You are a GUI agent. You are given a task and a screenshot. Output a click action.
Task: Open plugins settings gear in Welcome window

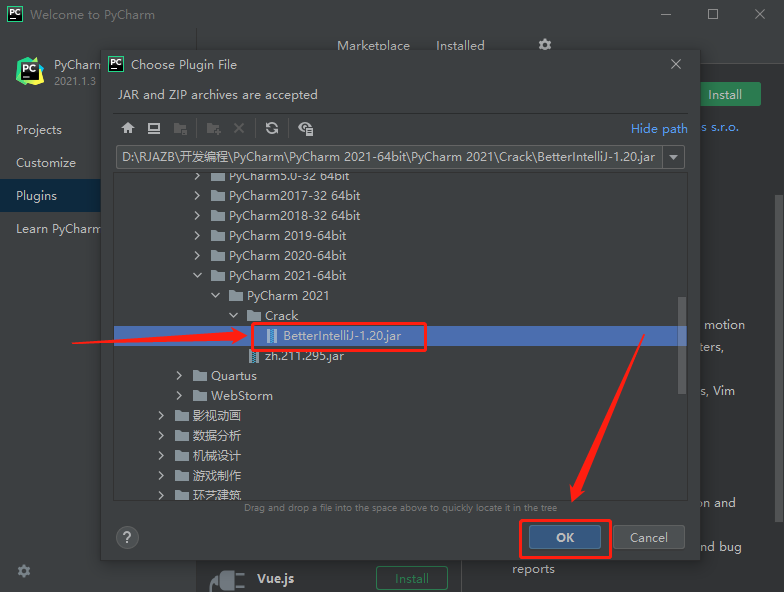[545, 44]
